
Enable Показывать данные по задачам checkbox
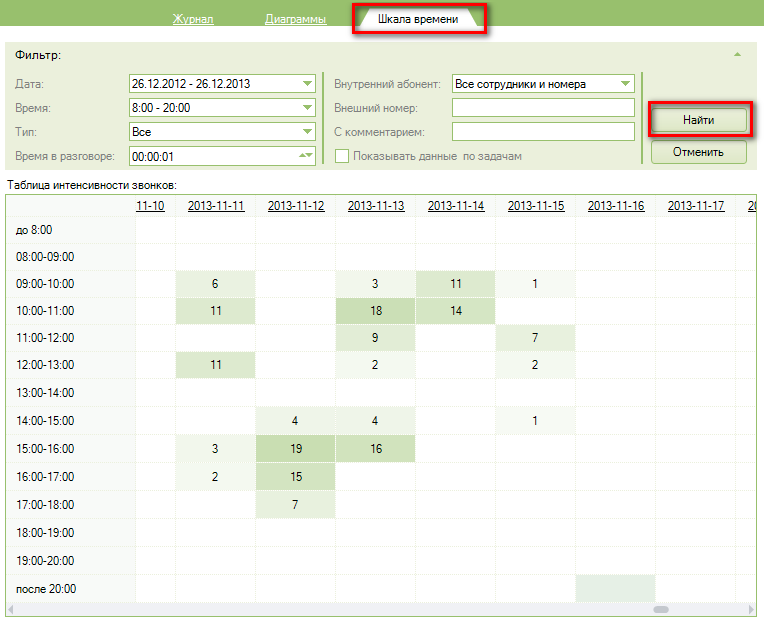pyautogui.click(x=342, y=156)
